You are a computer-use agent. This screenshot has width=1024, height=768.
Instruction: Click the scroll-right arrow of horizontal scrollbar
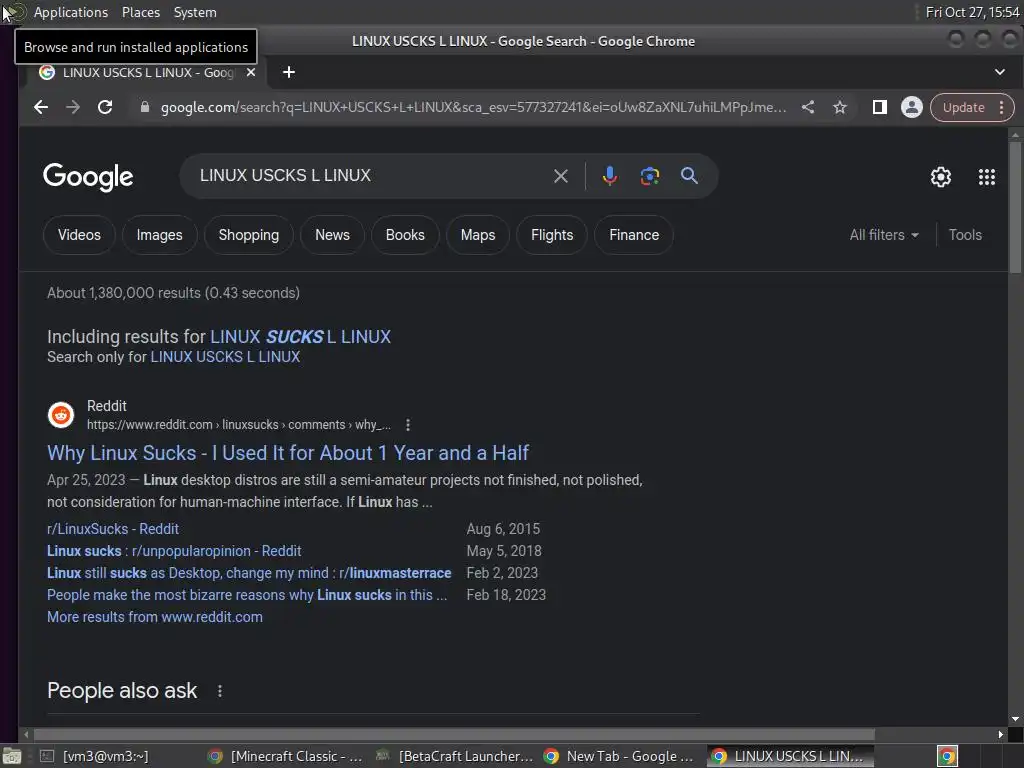tap(1000, 735)
